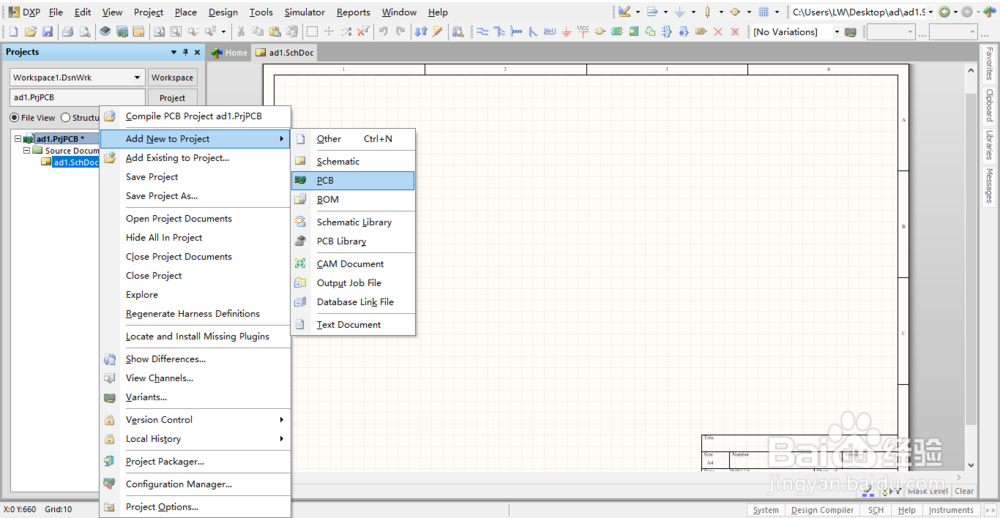The image size is (1000, 518).
Task: Click the Move Selection crosshair icon
Action: 329,31
